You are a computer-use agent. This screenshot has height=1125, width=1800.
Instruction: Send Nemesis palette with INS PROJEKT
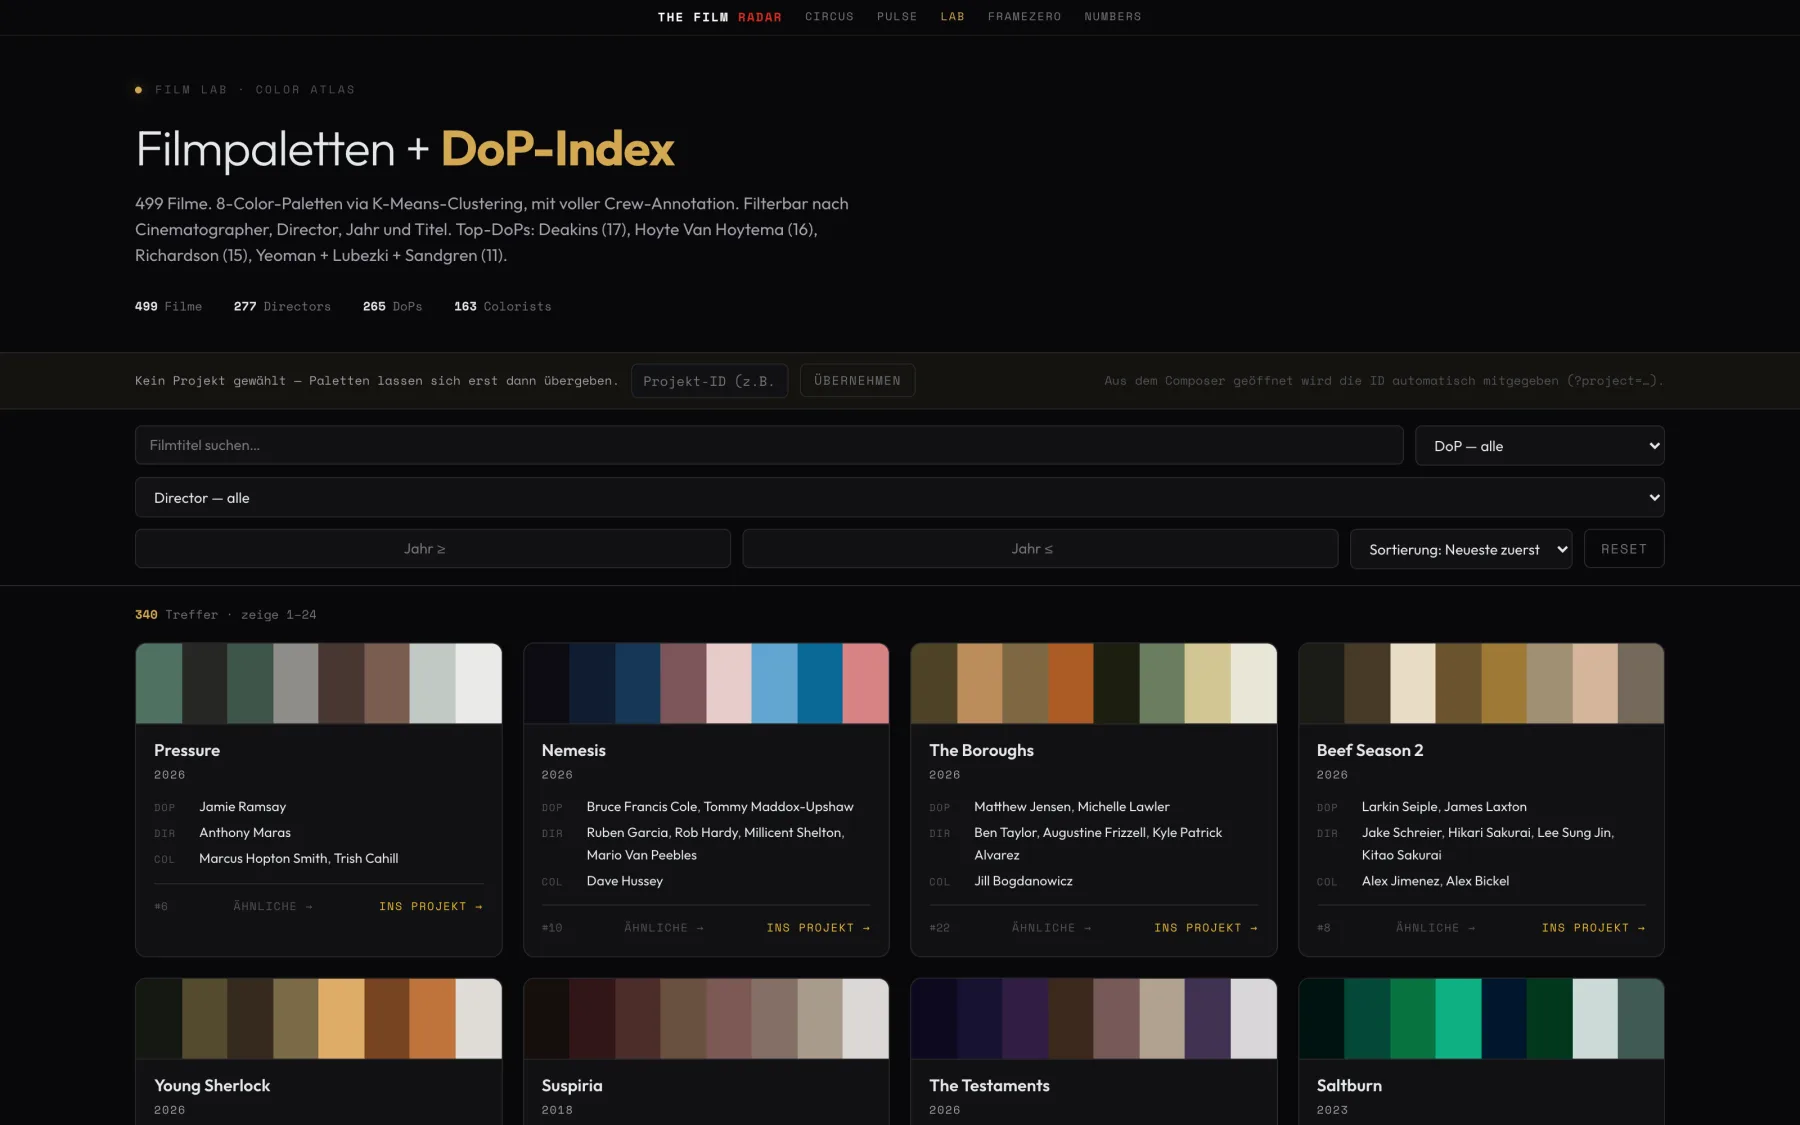(x=818, y=929)
